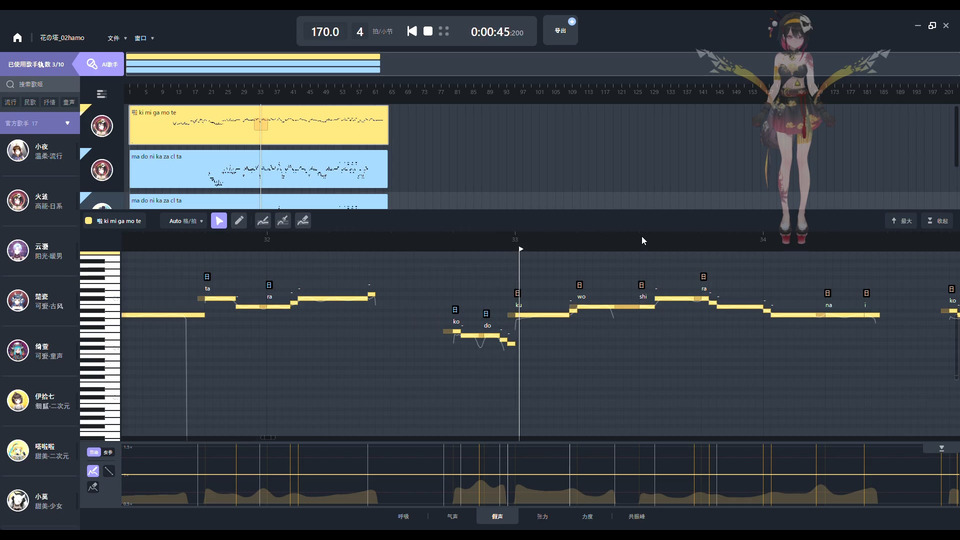Click the lyric icon above note 'ko'
Viewport: 960px width, 540px height.
455,310
